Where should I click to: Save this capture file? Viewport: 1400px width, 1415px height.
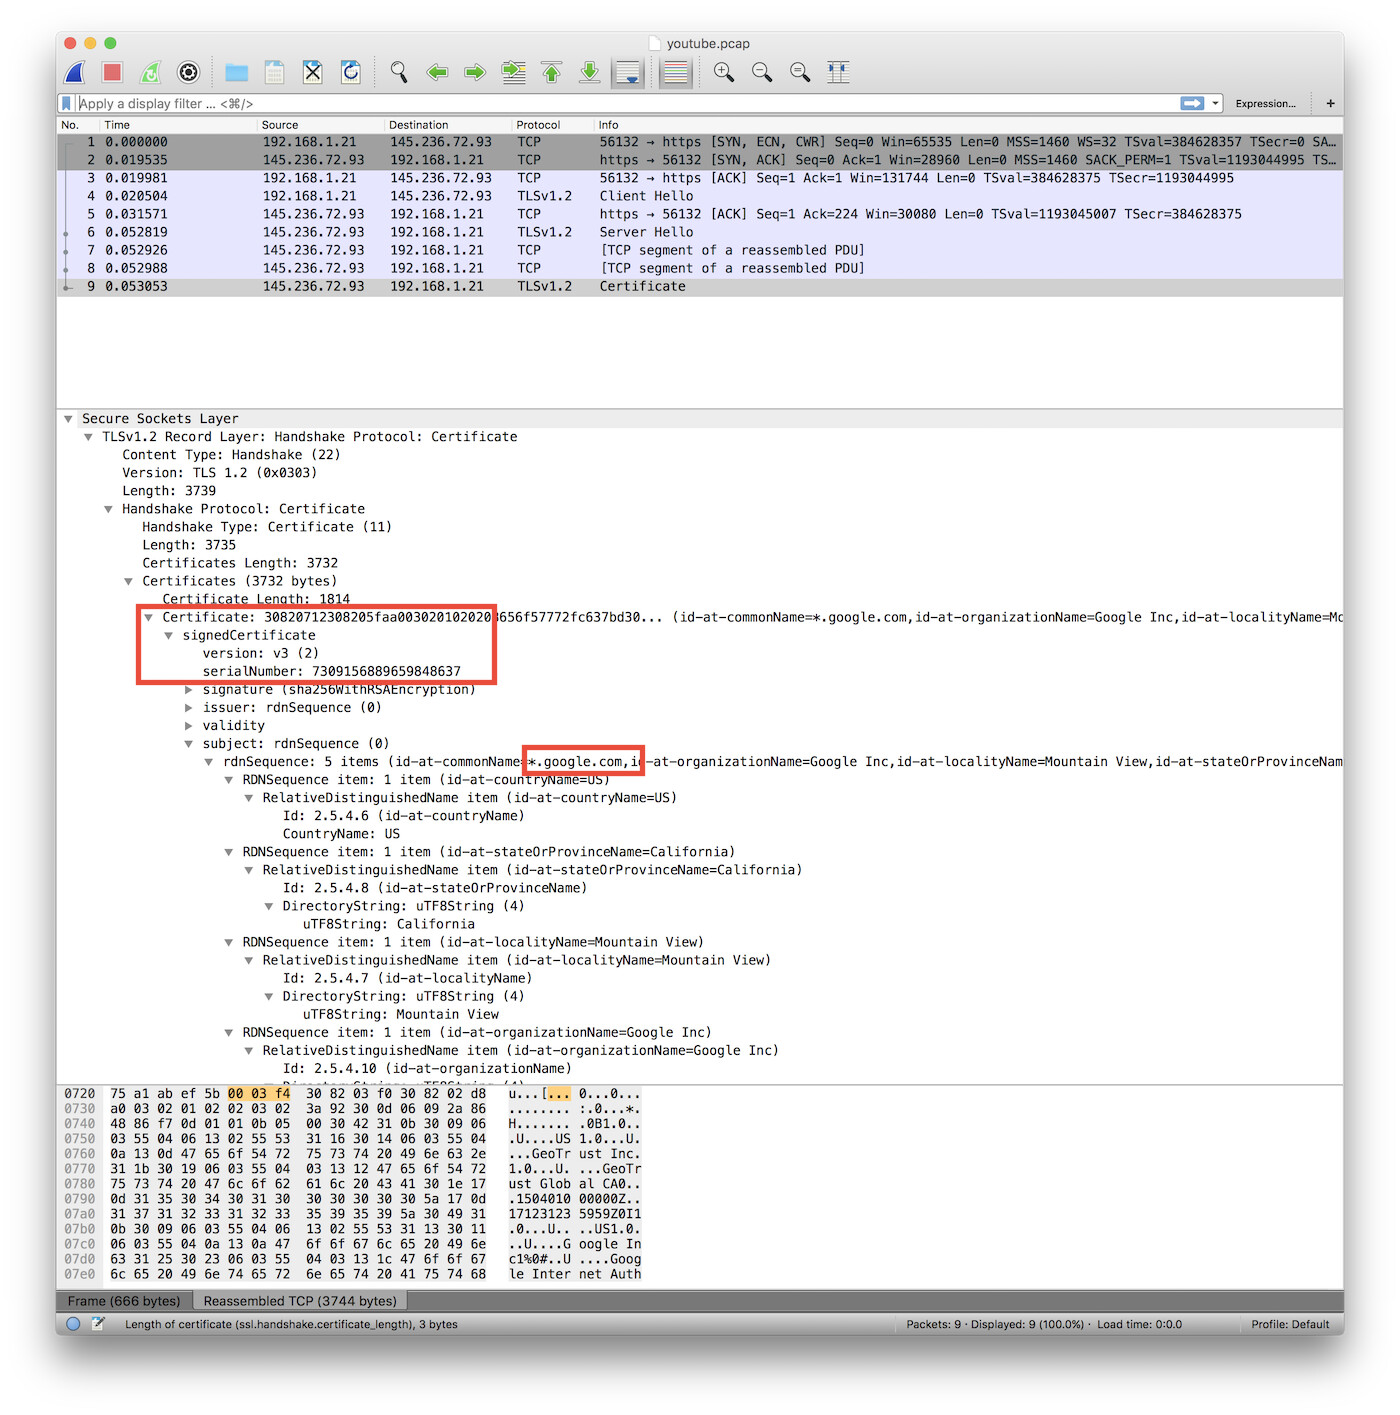pos(274,72)
